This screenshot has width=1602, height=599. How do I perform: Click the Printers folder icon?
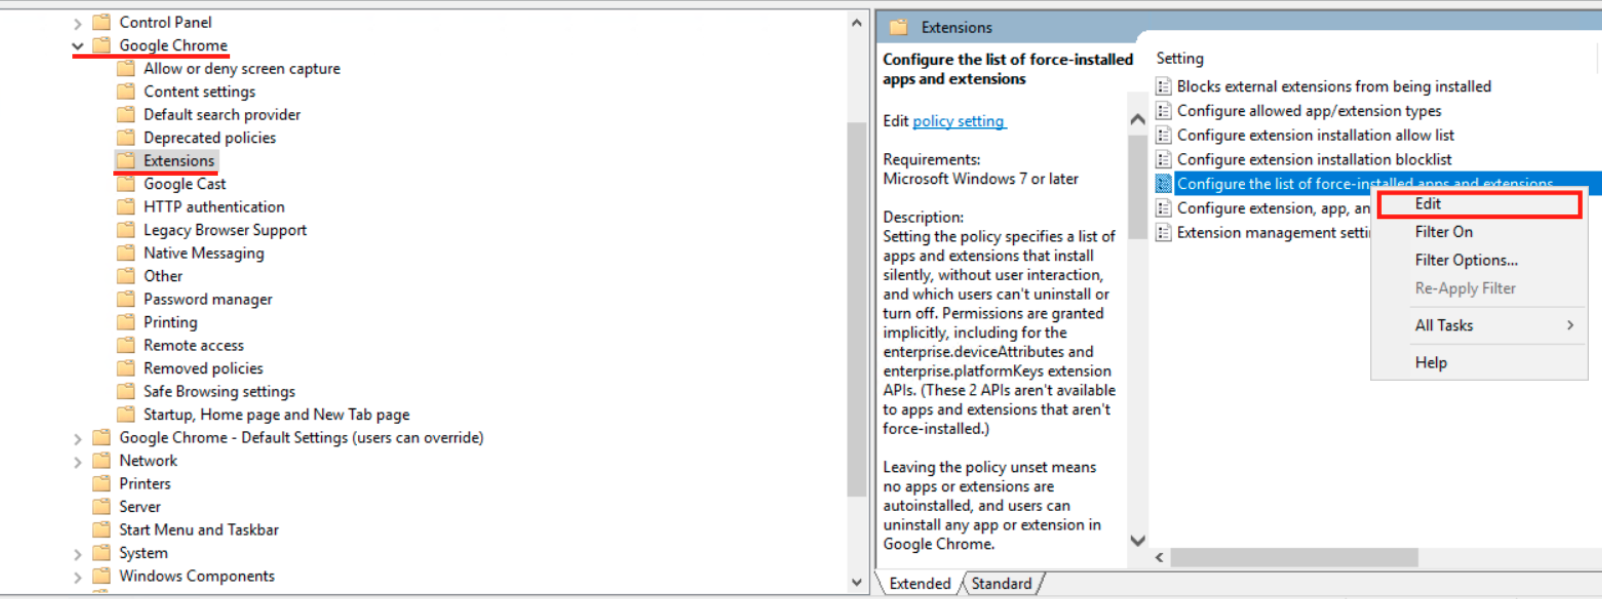[x=101, y=483]
